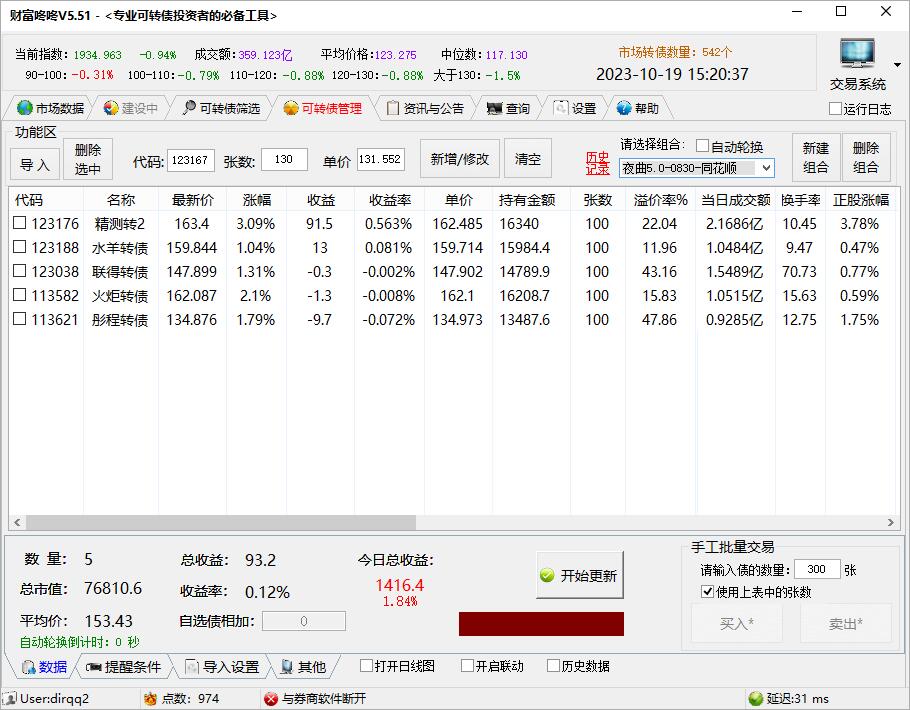The height and width of the screenshot is (710, 910).
Task: Open the 可转债筛选 magnifier tab
Action: tap(189, 109)
